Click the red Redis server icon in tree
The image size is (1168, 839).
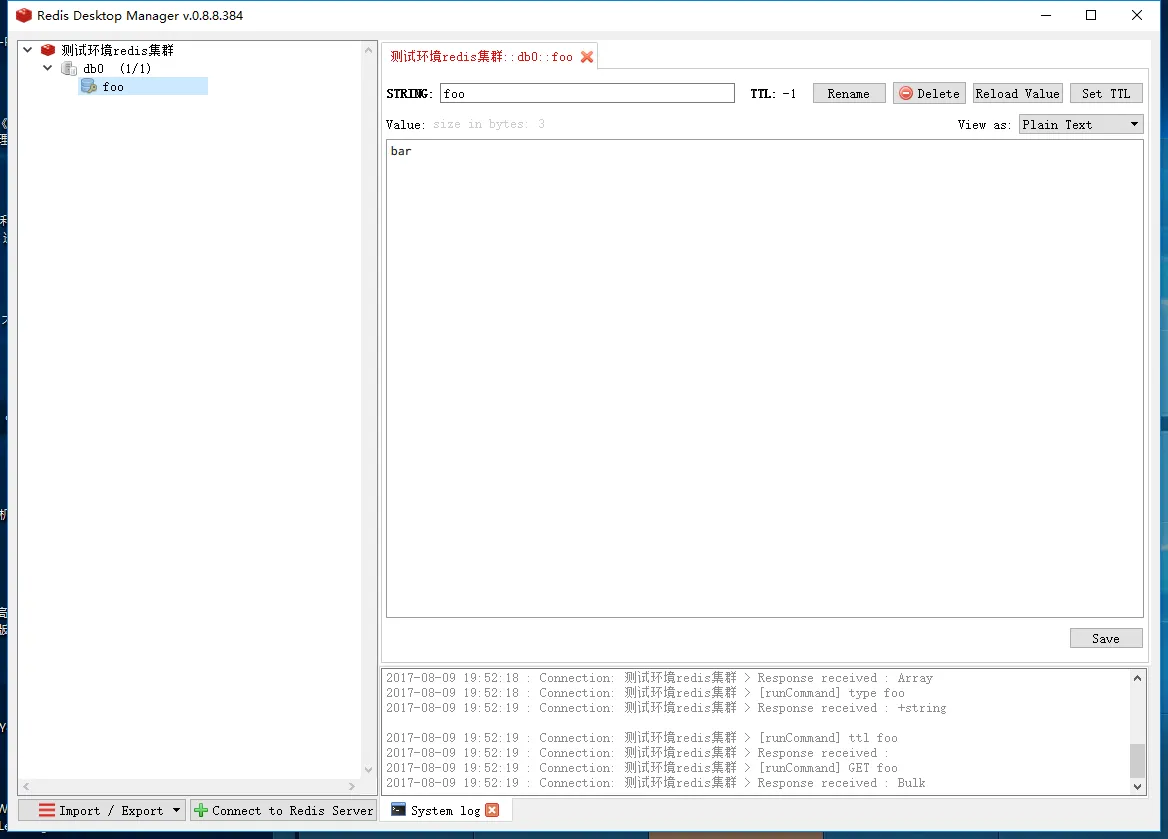pos(48,50)
